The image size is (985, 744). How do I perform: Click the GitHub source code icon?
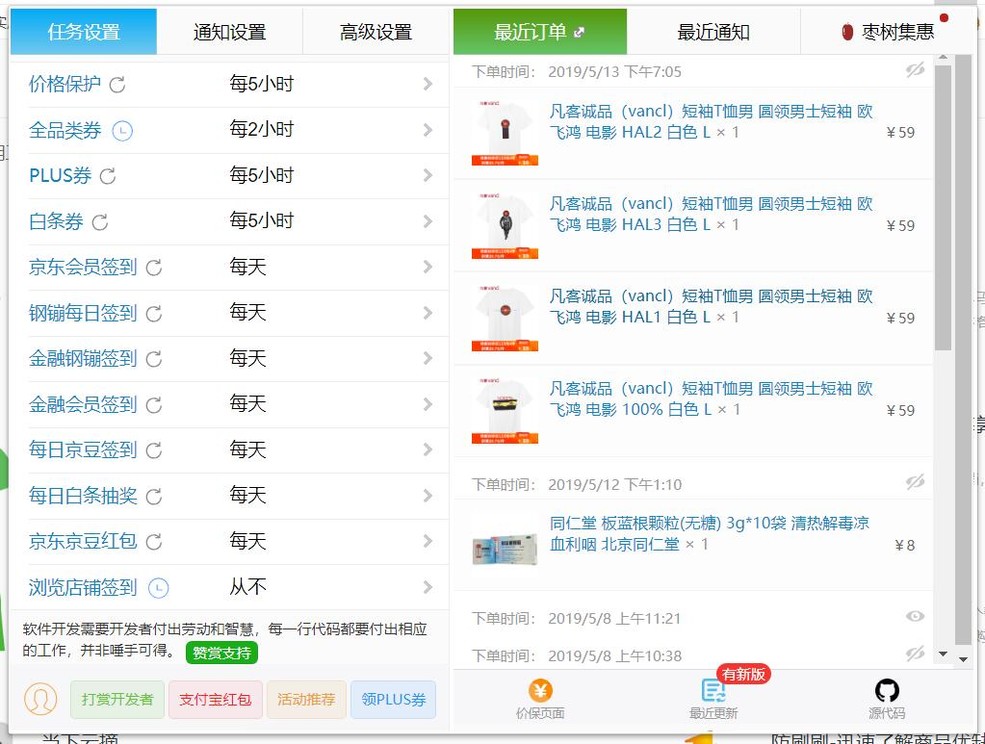tap(886, 691)
